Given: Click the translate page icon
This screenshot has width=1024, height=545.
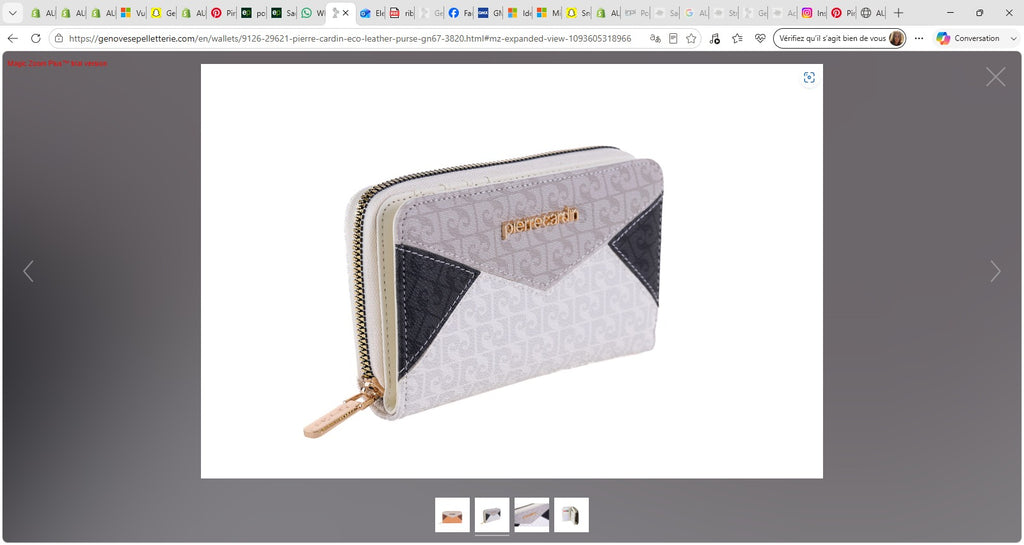Looking at the screenshot, I should tap(655, 39).
